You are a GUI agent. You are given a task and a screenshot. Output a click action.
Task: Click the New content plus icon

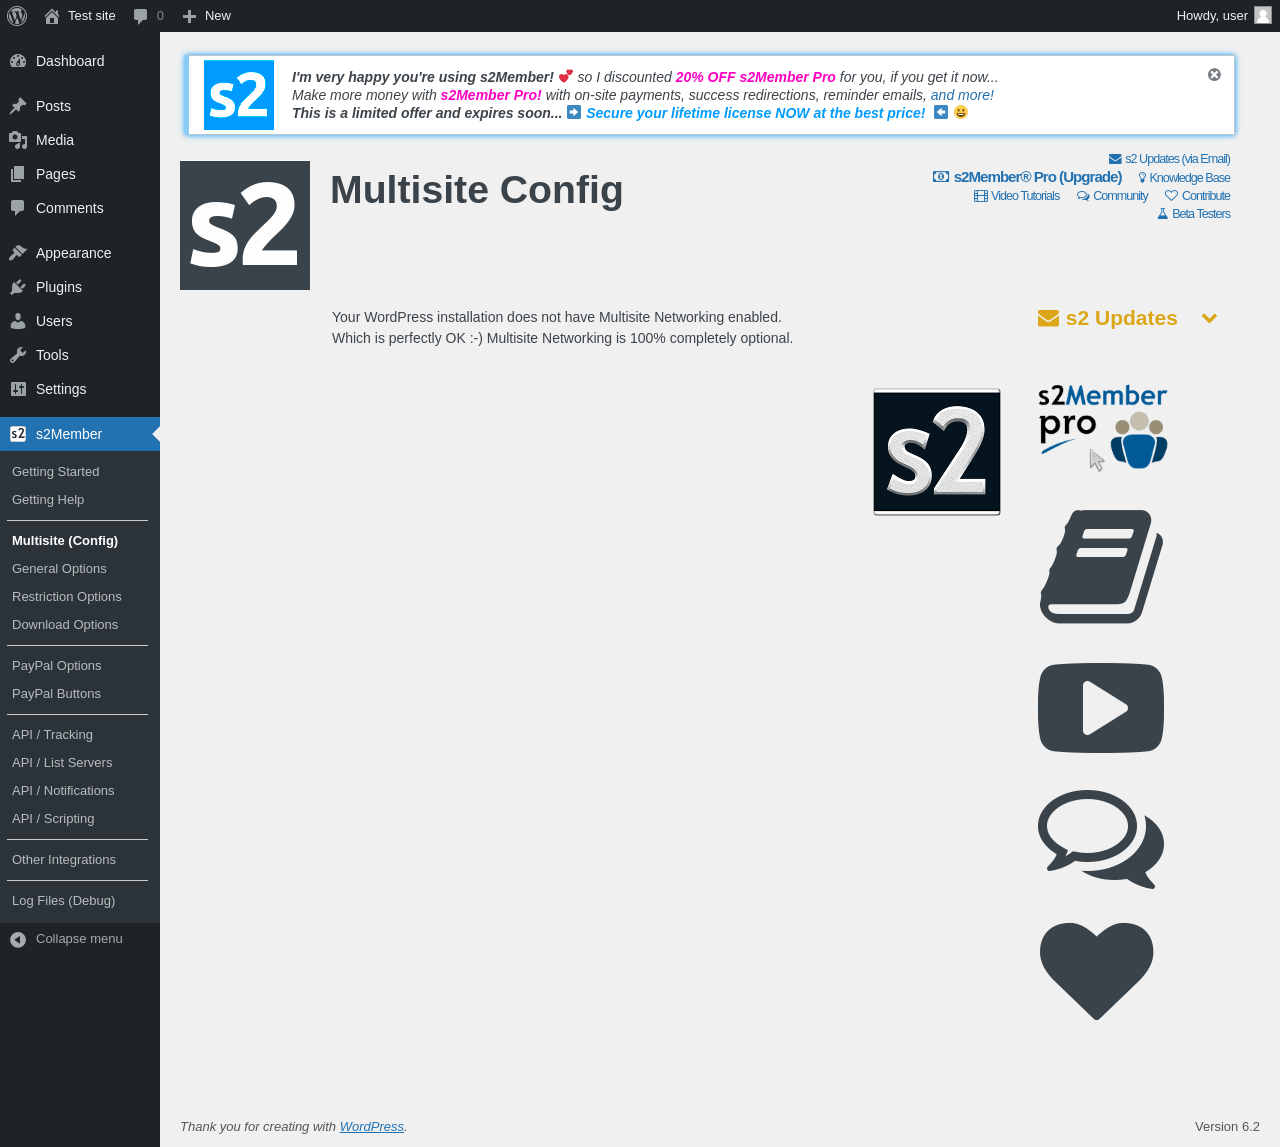(189, 16)
